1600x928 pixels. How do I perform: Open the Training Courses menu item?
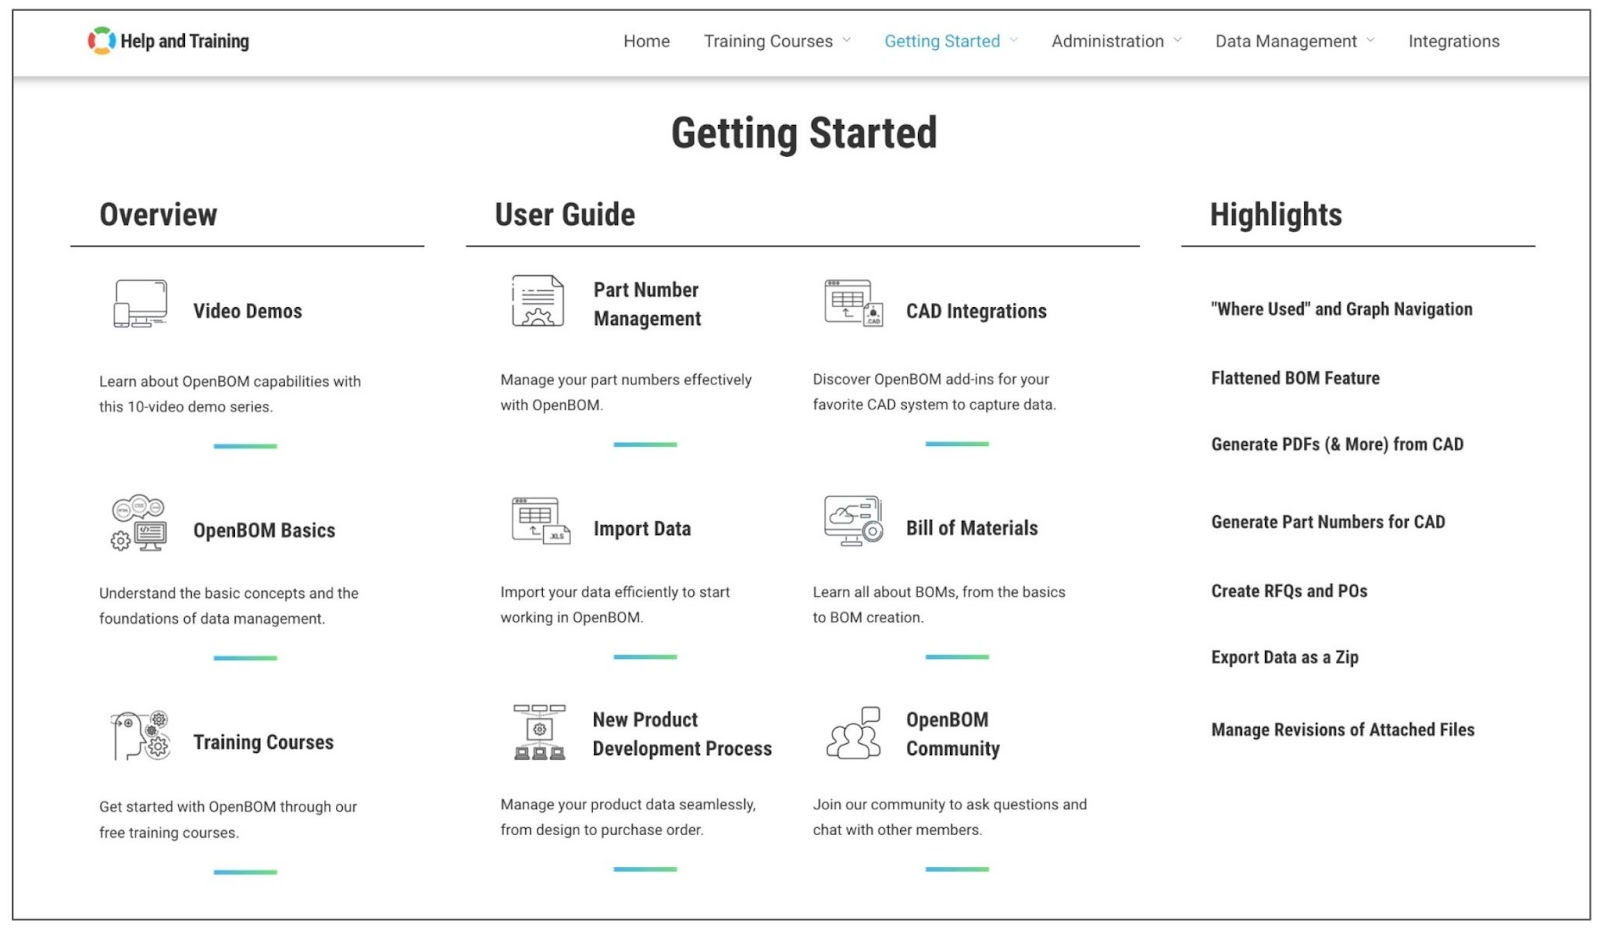click(x=768, y=41)
